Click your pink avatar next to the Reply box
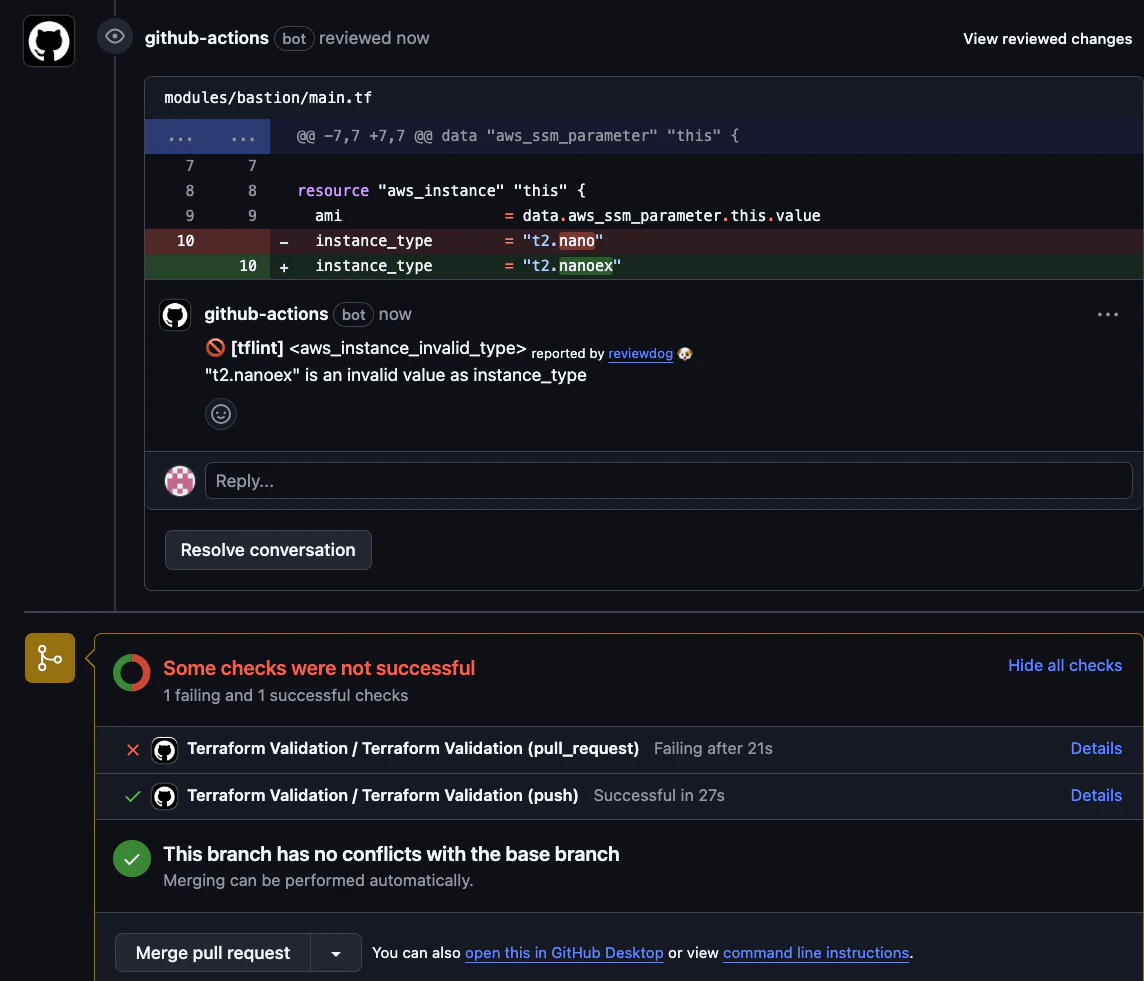The height and width of the screenshot is (981, 1144). [179, 481]
